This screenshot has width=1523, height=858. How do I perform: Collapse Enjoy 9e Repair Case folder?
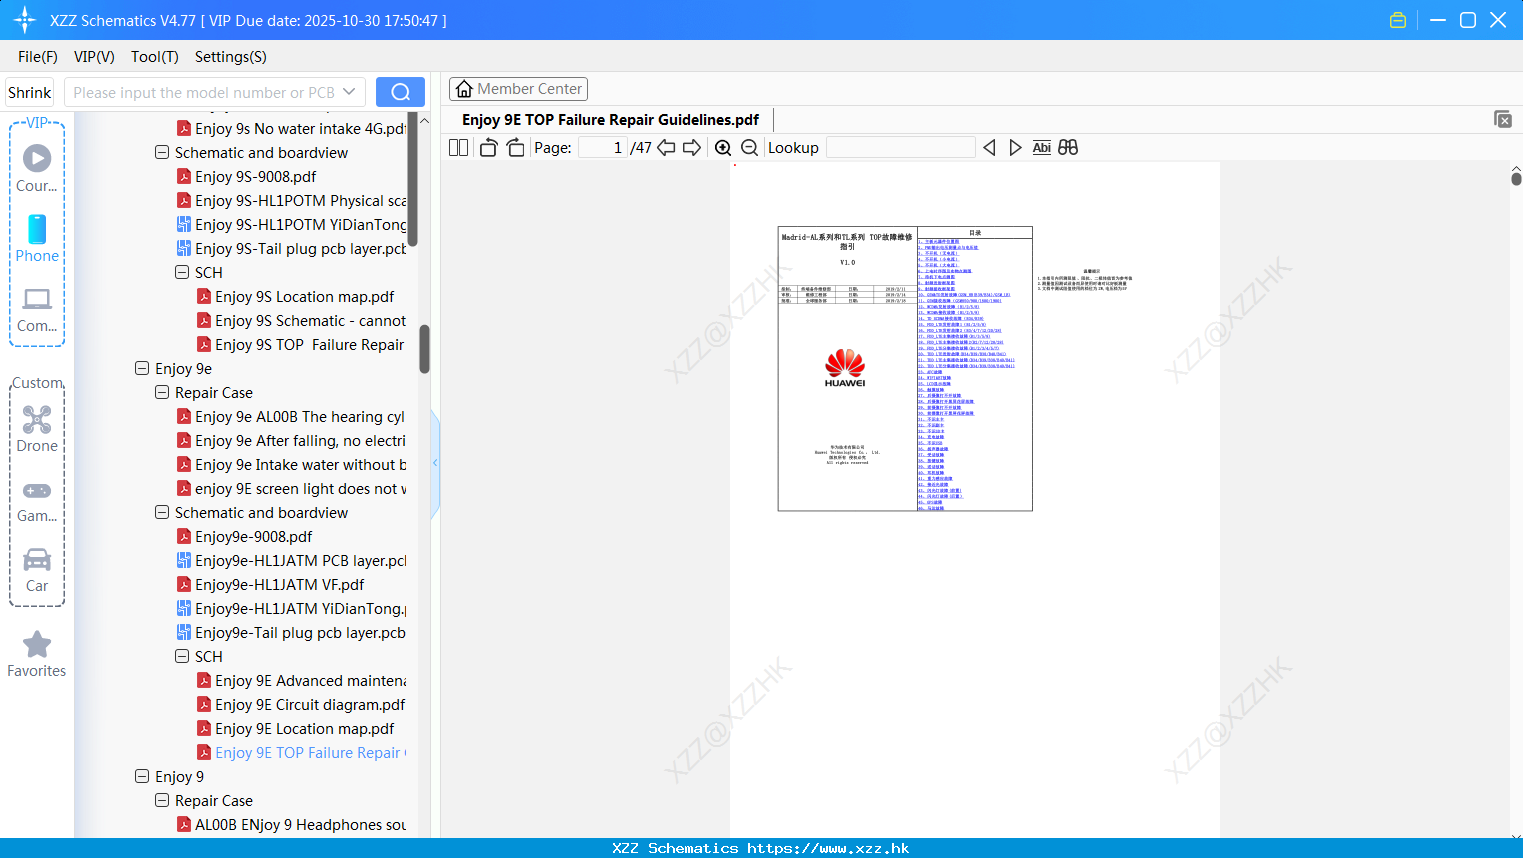162,392
